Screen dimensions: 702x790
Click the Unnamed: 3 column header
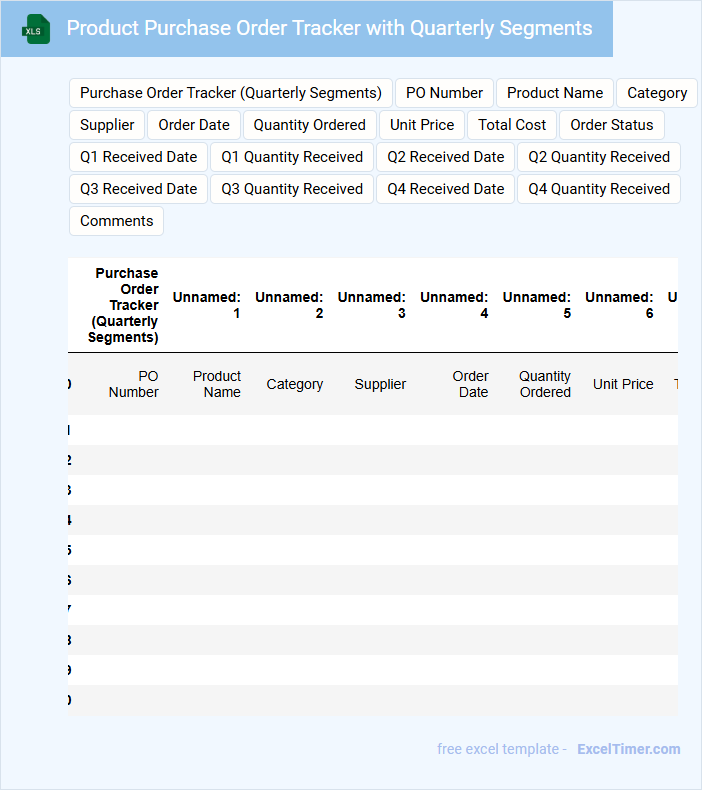coord(372,305)
